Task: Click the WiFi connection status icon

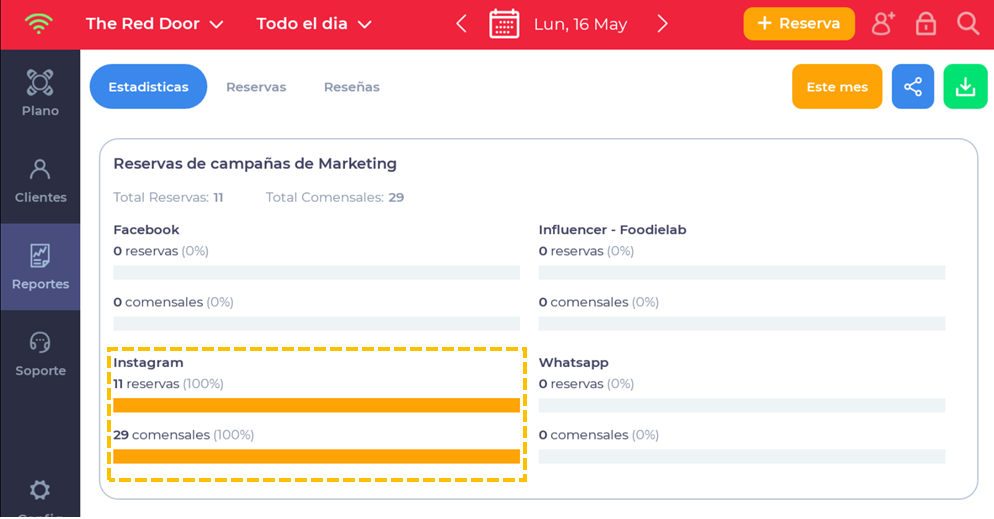Action: click(39, 24)
